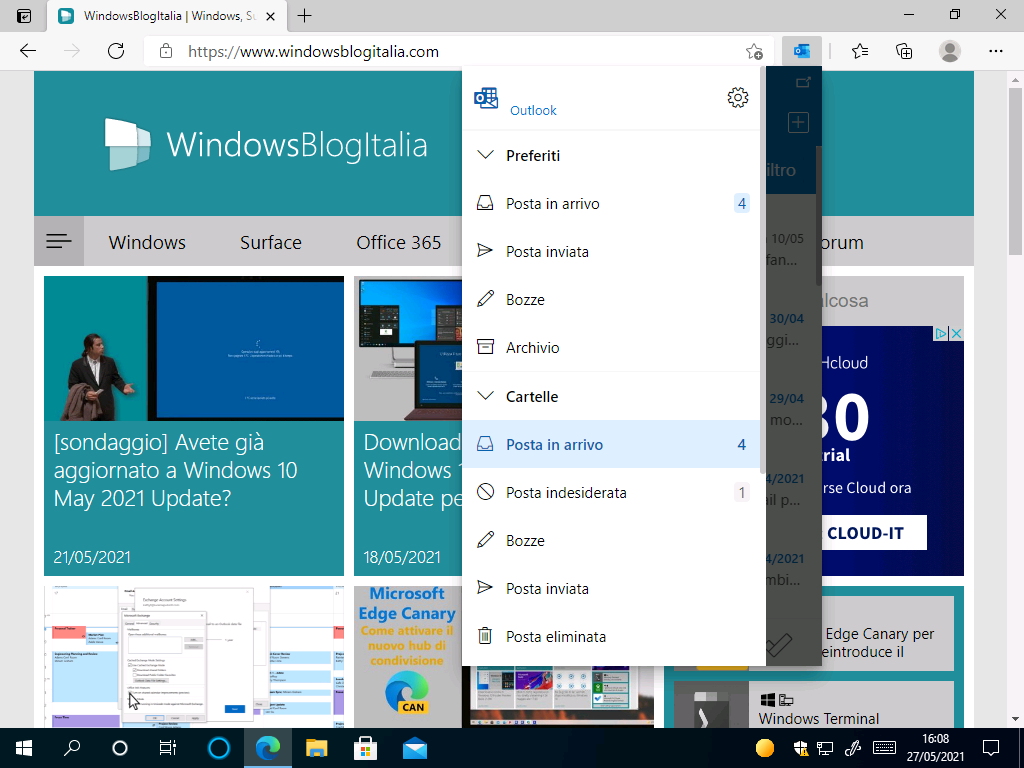Open the Posta eliminata folder
This screenshot has height=768, width=1024.
pyautogui.click(x=611, y=637)
